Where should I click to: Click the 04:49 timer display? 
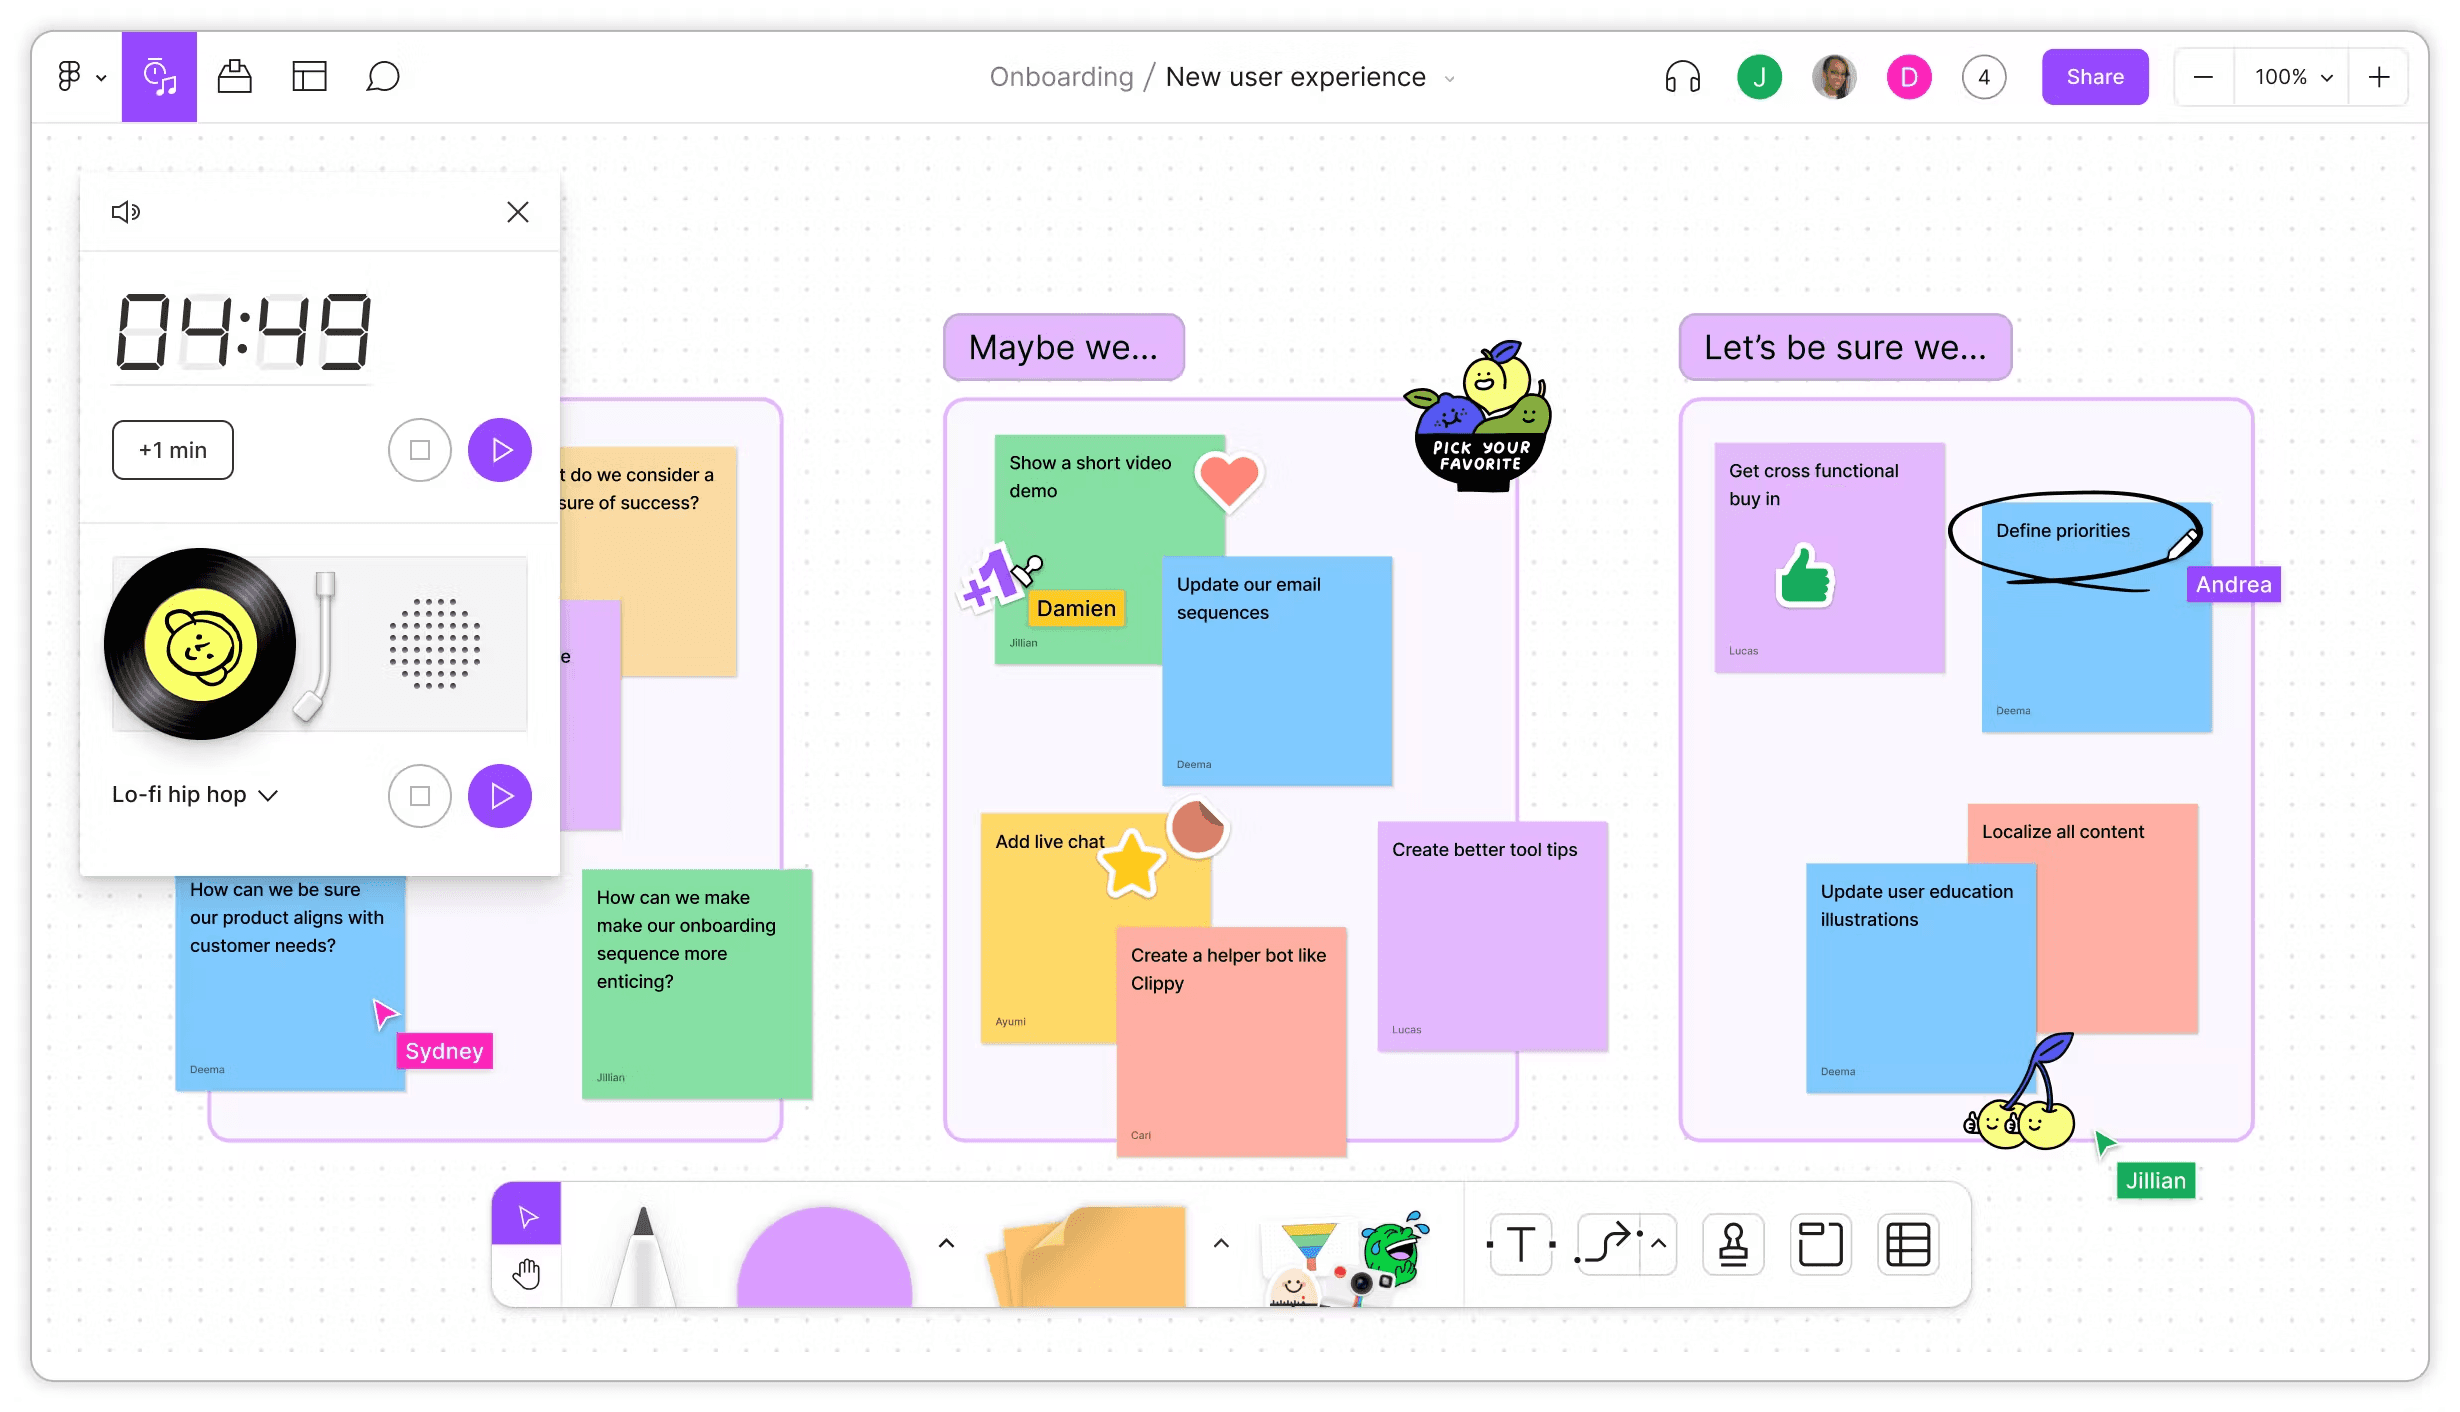pyautogui.click(x=244, y=332)
